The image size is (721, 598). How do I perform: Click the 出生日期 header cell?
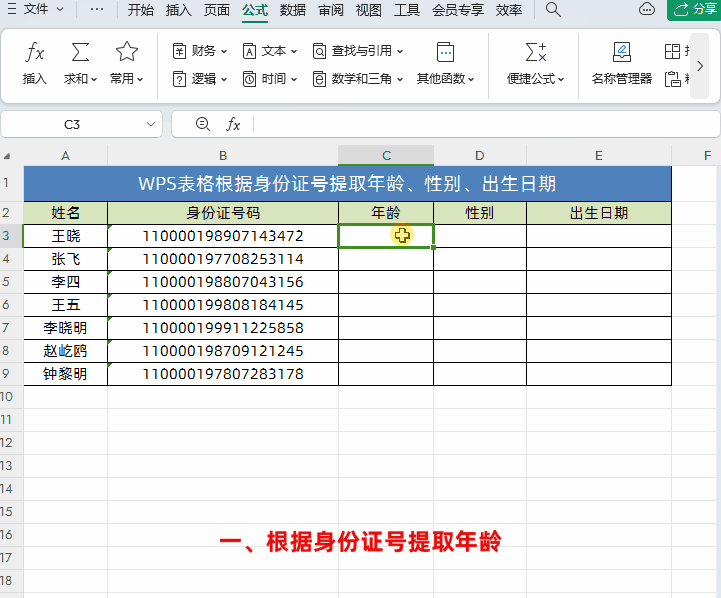(599, 213)
